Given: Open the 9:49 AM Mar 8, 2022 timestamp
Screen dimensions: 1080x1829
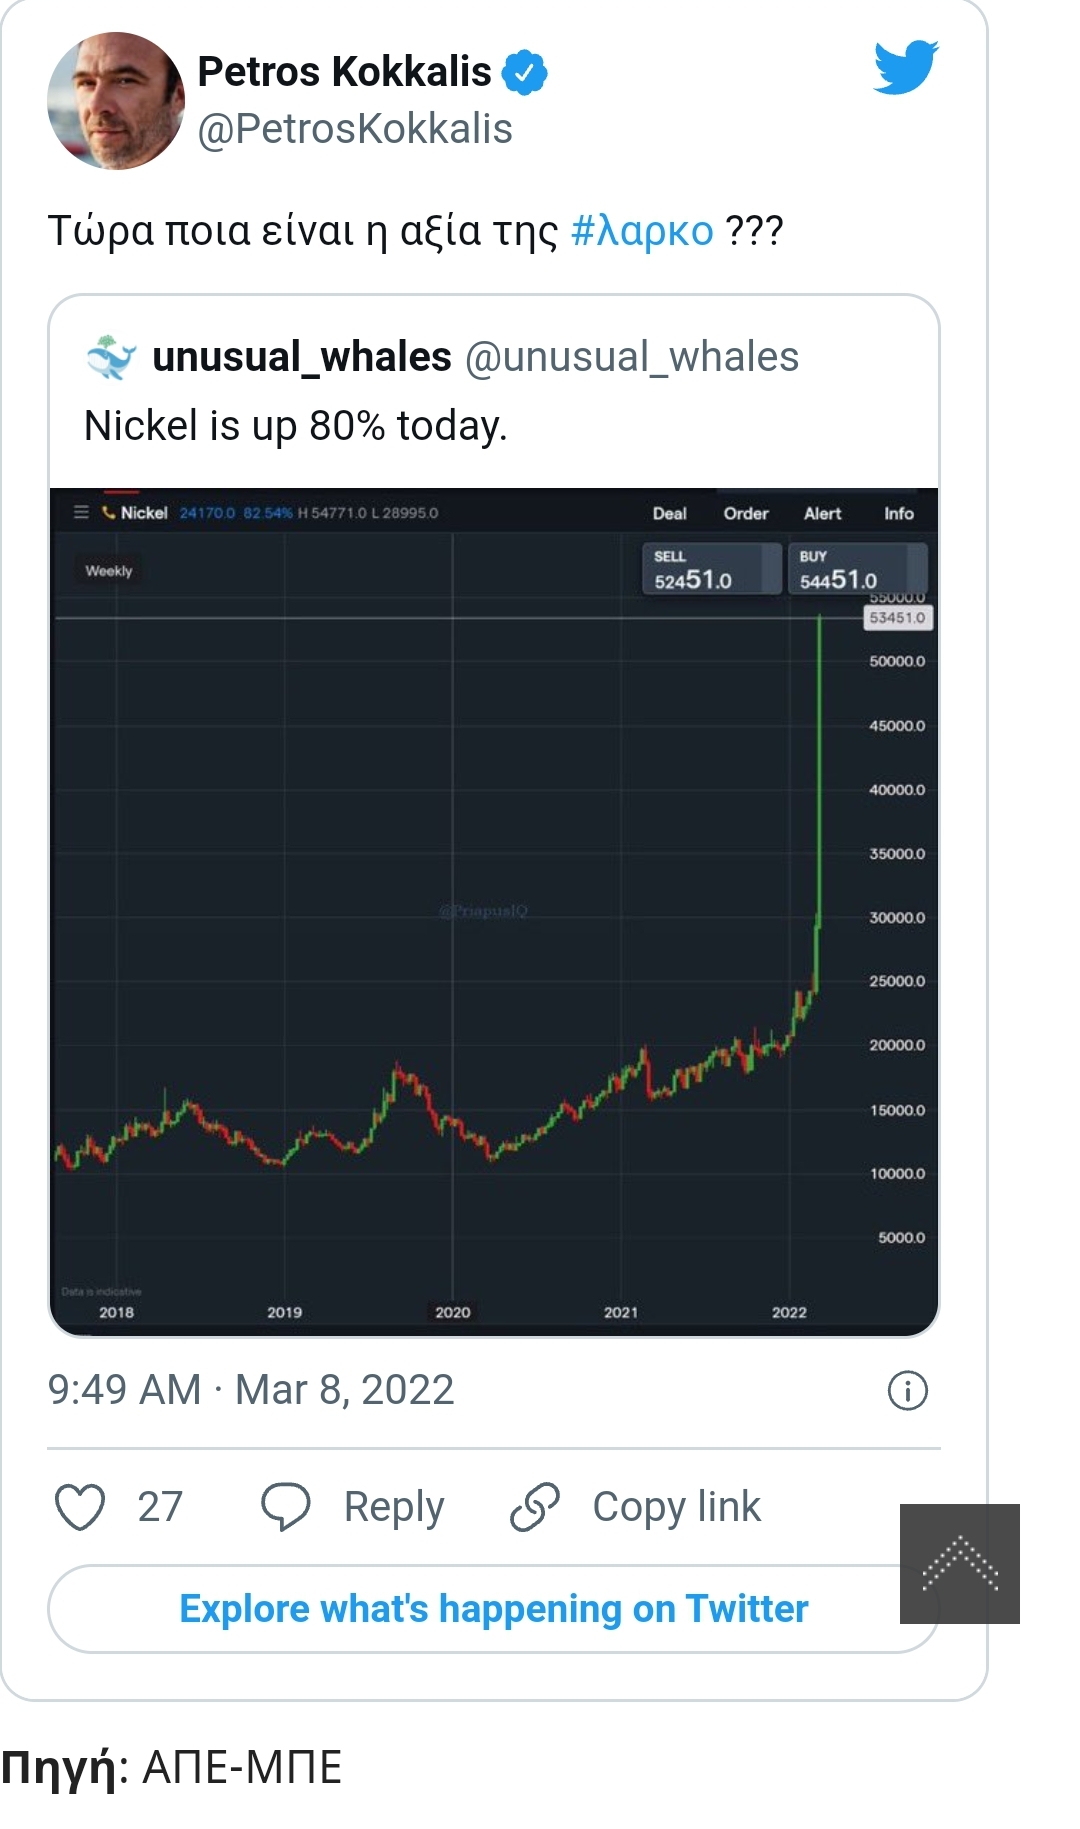Looking at the screenshot, I should pos(251,1390).
